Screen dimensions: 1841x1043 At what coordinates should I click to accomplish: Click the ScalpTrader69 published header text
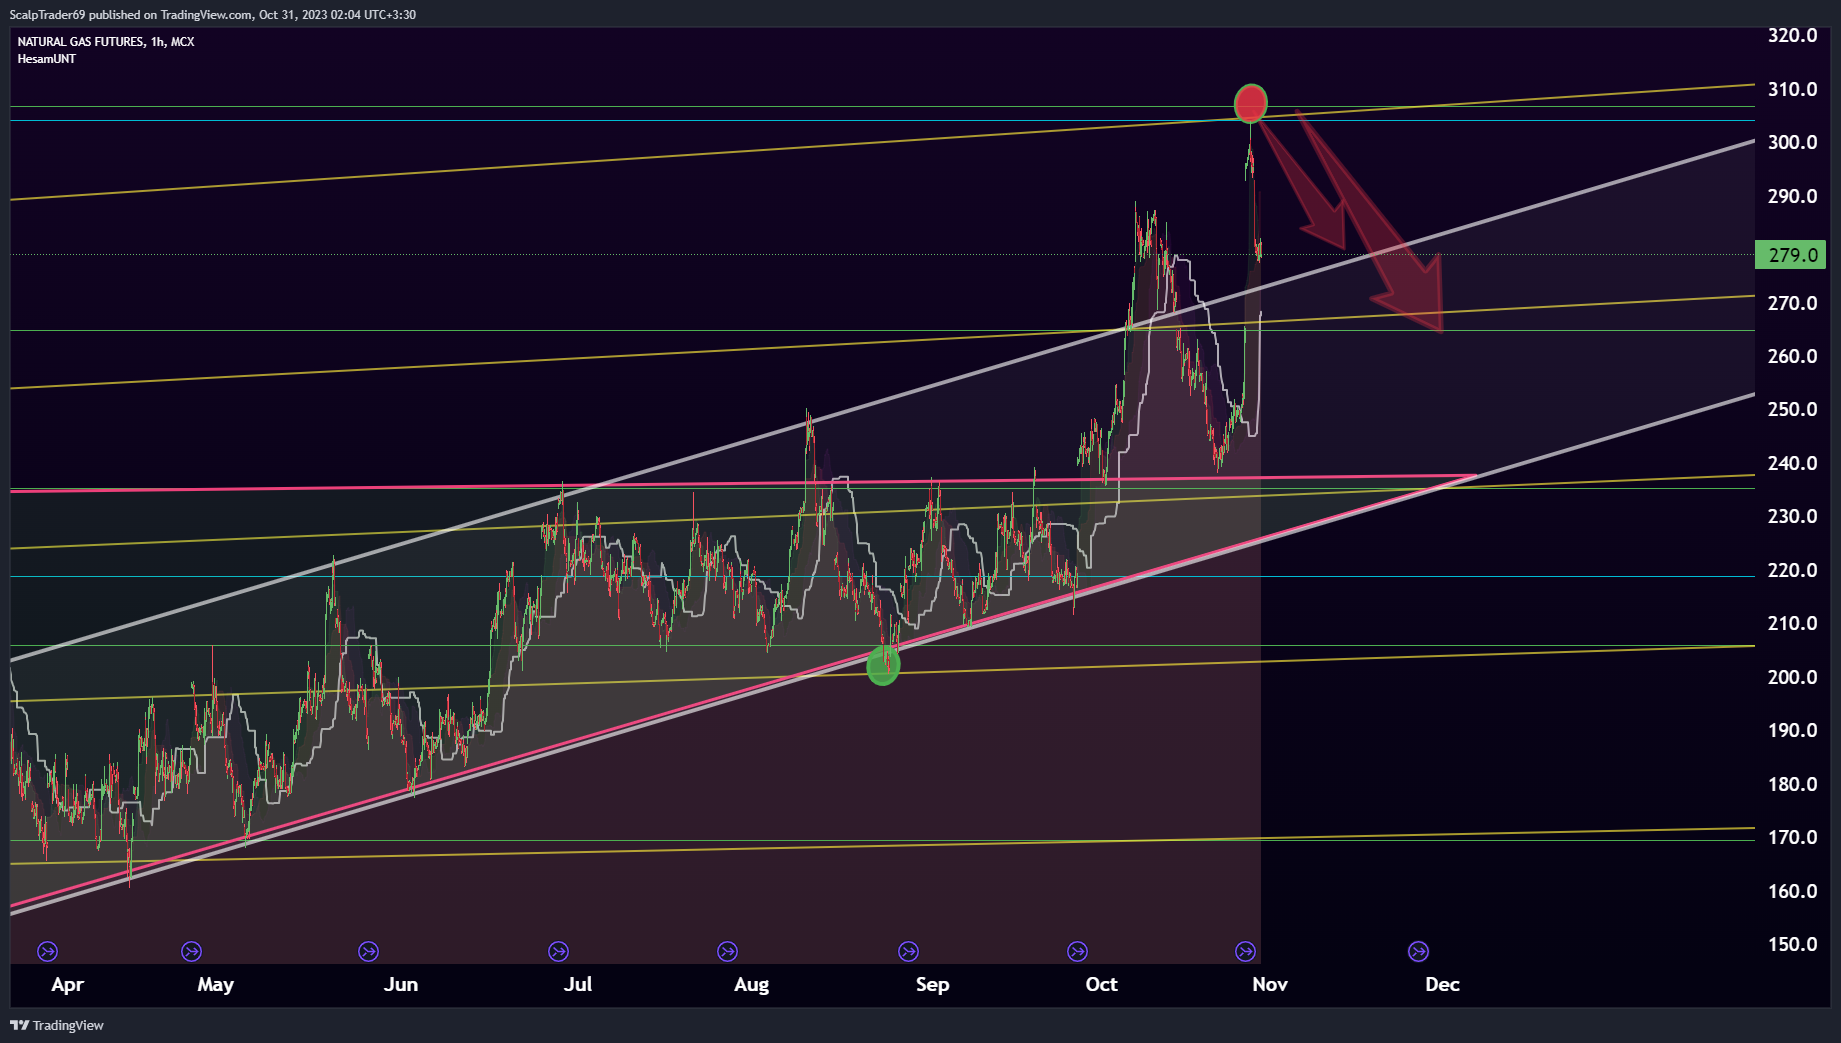(x=212, y=14)
